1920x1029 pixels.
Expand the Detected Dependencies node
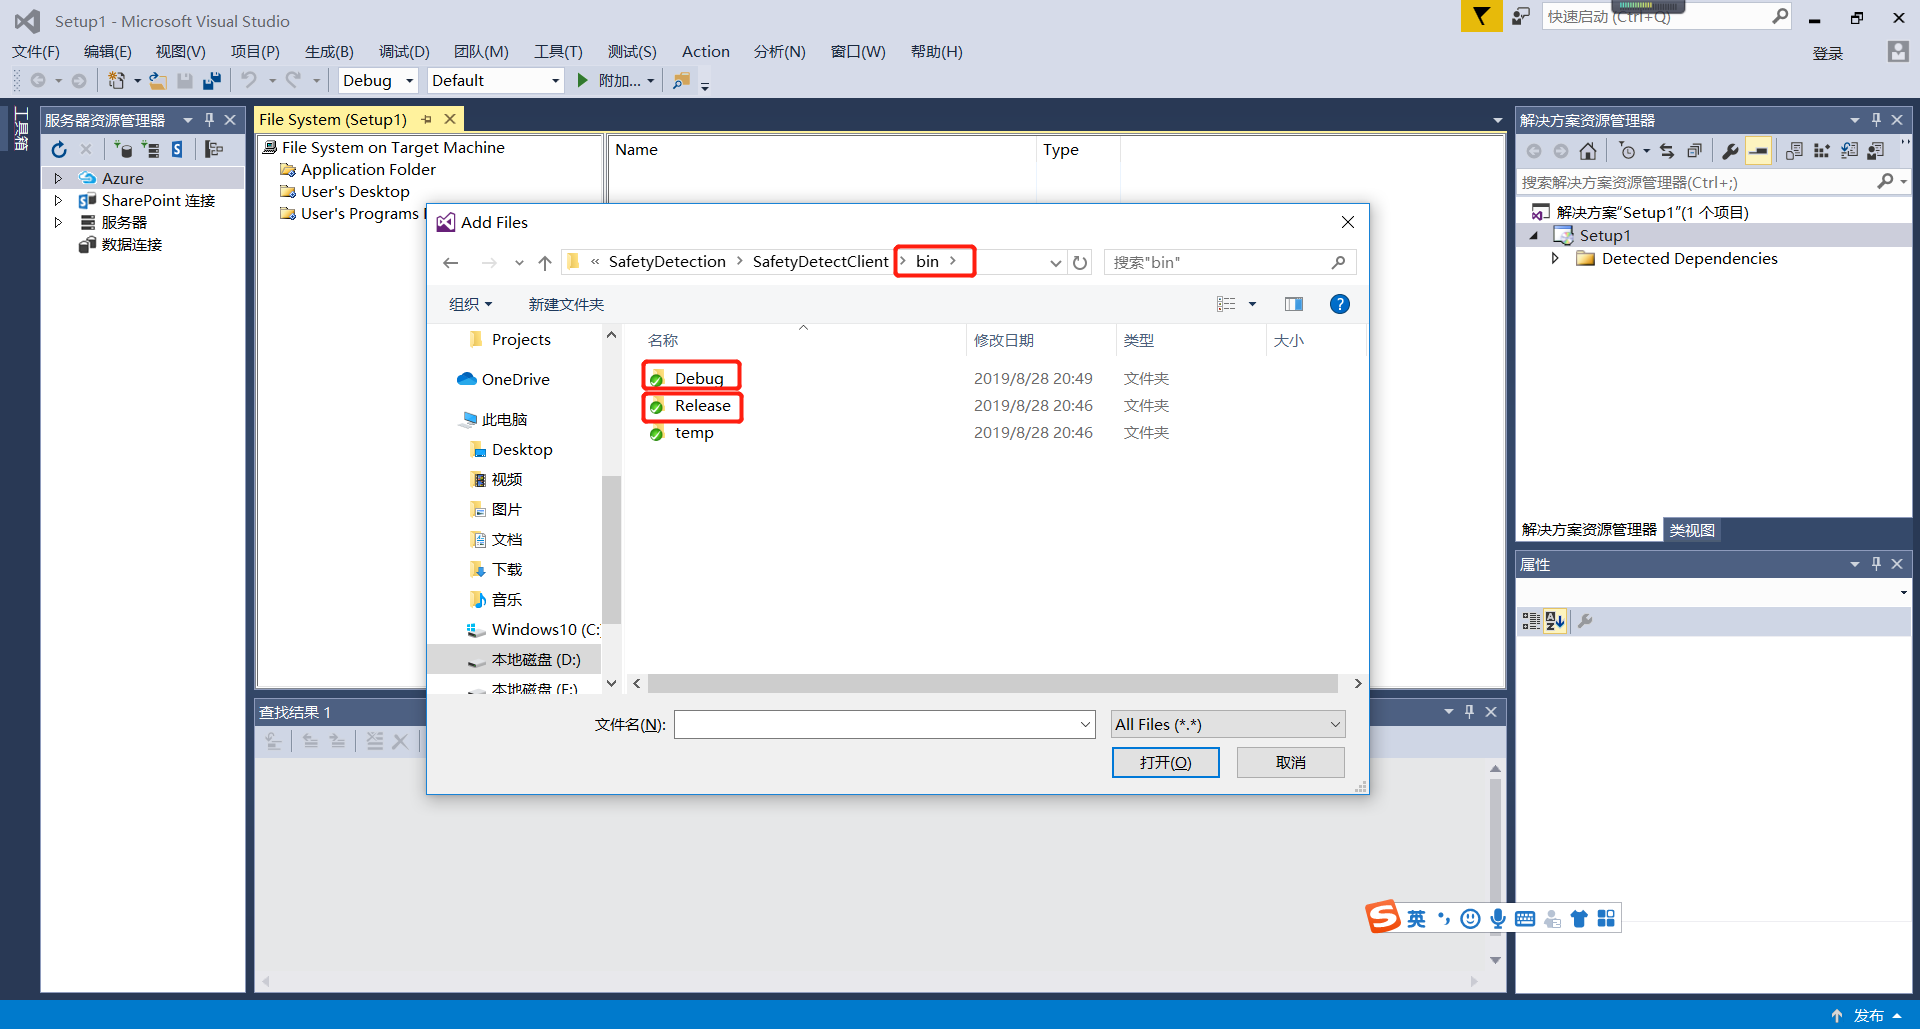coord(1555,259)
